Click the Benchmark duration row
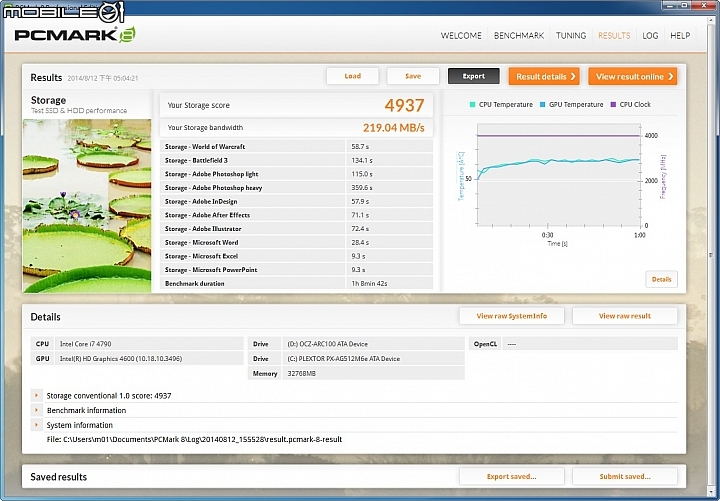This screenshot has height=501, width=720. tap(296, 283)
